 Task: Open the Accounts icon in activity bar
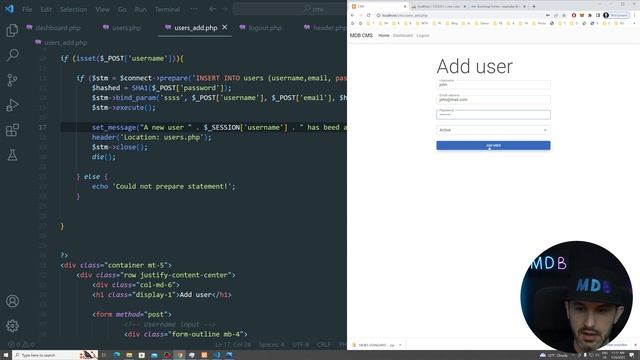click(x=12, y=301)
